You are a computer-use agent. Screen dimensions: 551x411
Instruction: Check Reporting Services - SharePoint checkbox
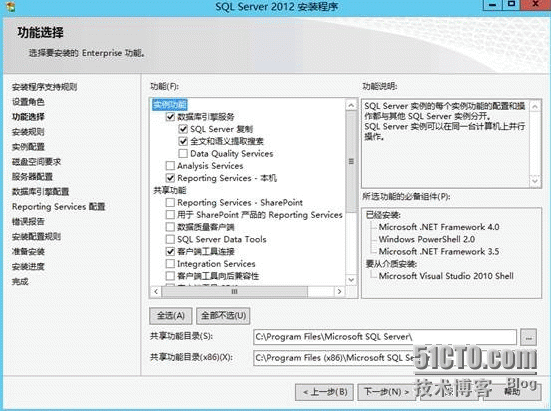[170, 202]
